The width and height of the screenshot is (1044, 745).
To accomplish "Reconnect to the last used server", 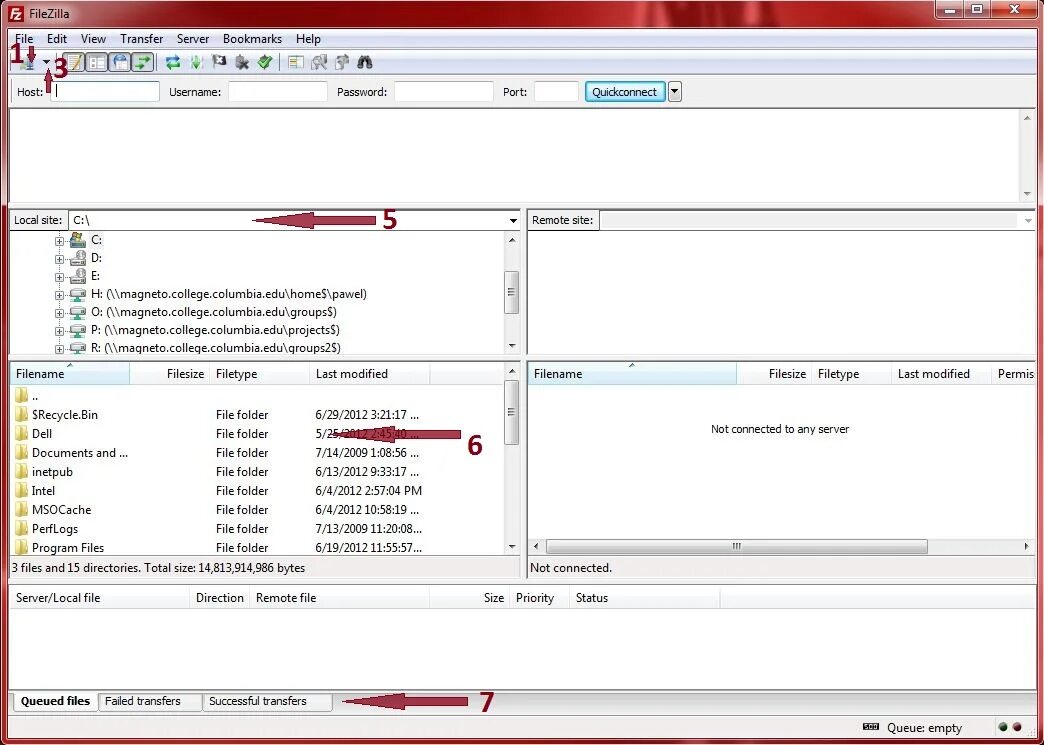I will [x=265, y=63].
